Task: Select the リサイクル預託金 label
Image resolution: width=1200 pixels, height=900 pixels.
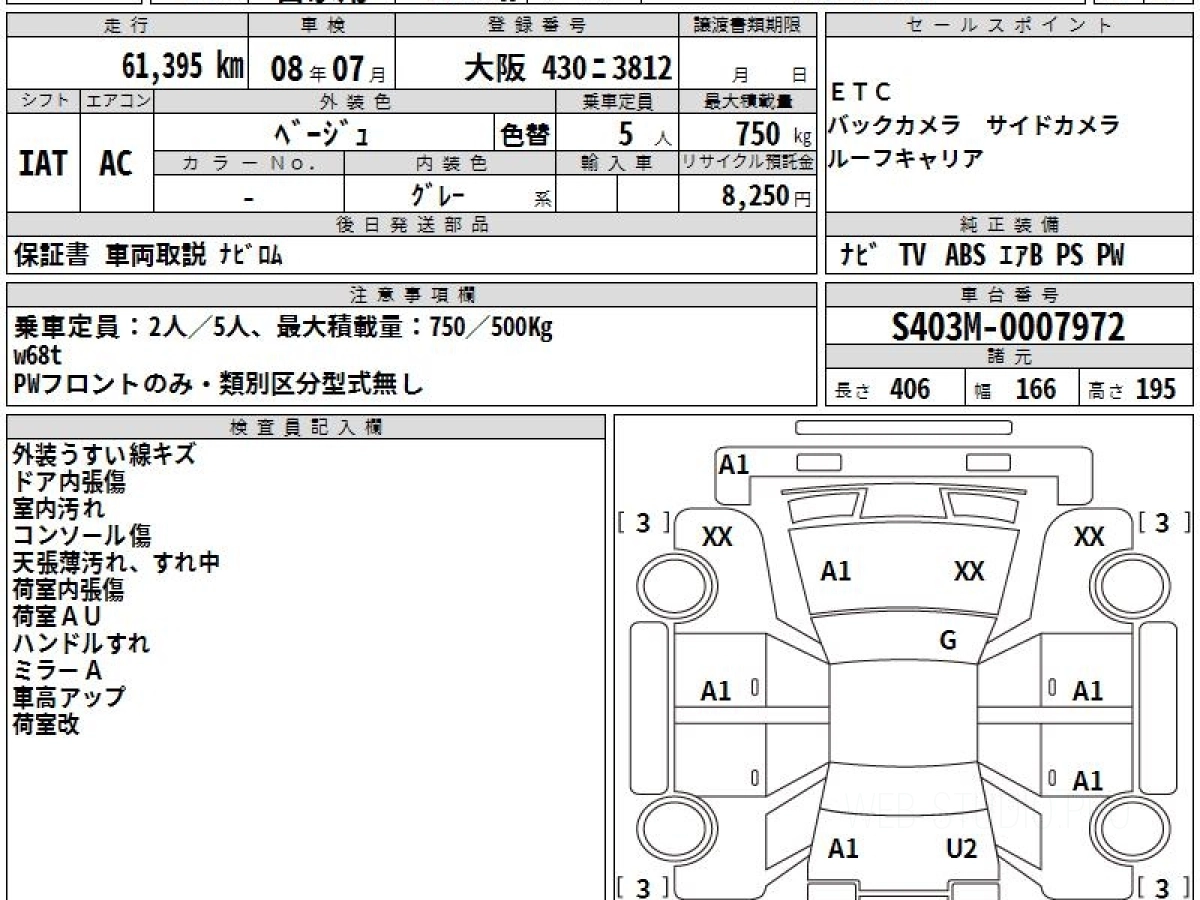Action: tap(748, 162)
